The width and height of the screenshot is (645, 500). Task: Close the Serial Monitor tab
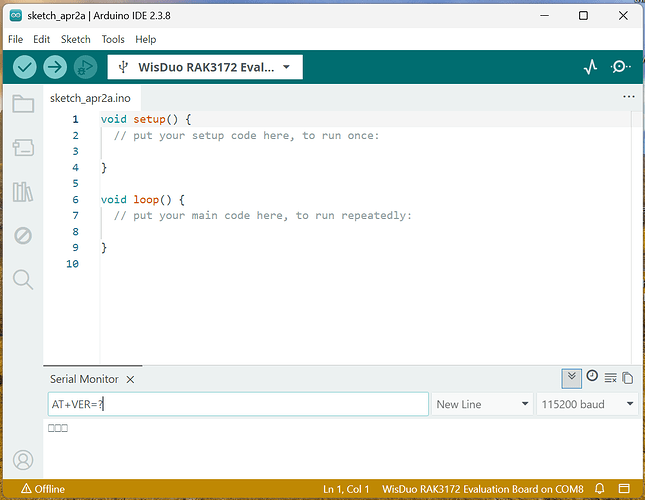130,380
